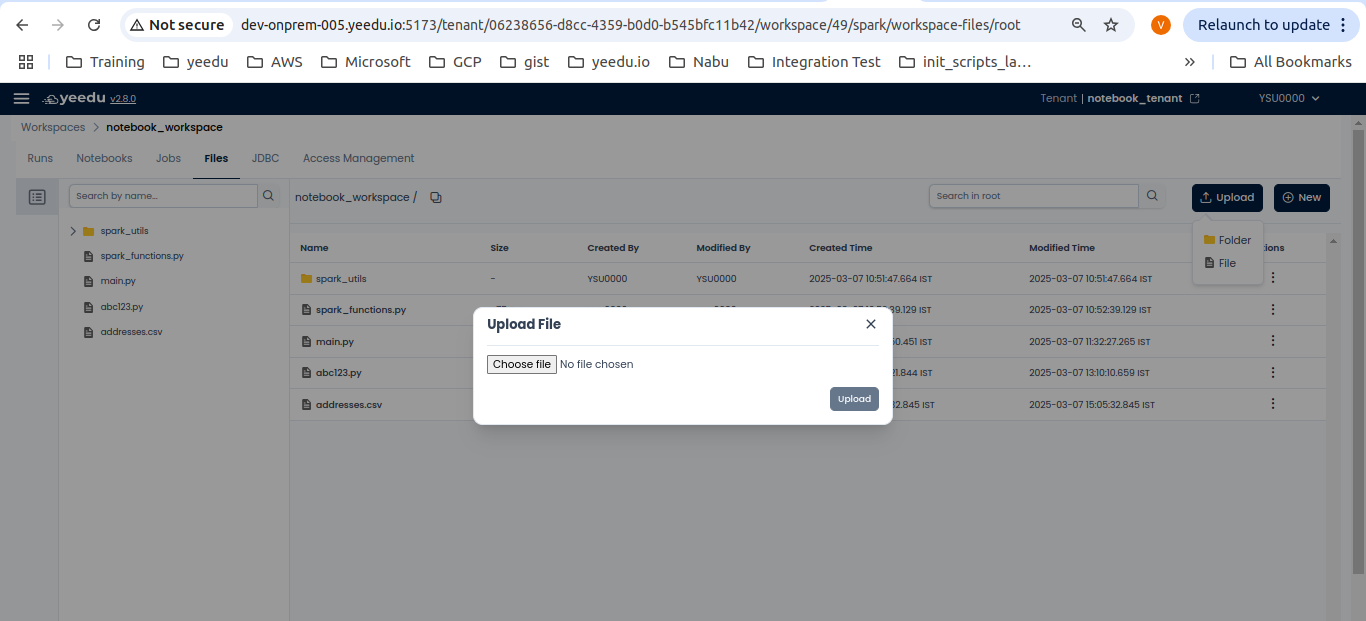This screenshot has width=1366, height=621.
Task: Choose File from the Upload menu
Action: point(1220,263)
